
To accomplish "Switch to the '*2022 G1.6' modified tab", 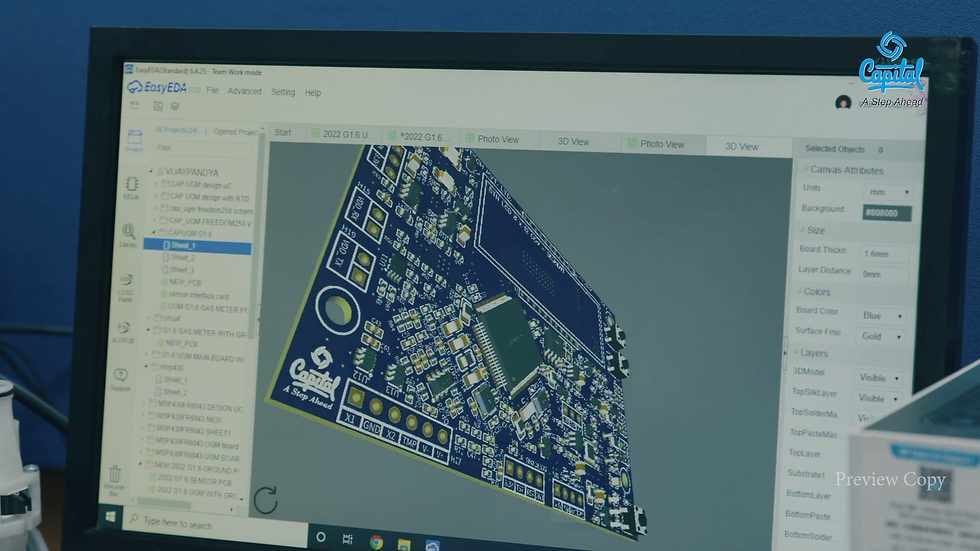I will pyautogui.click(x=419, y=136).
